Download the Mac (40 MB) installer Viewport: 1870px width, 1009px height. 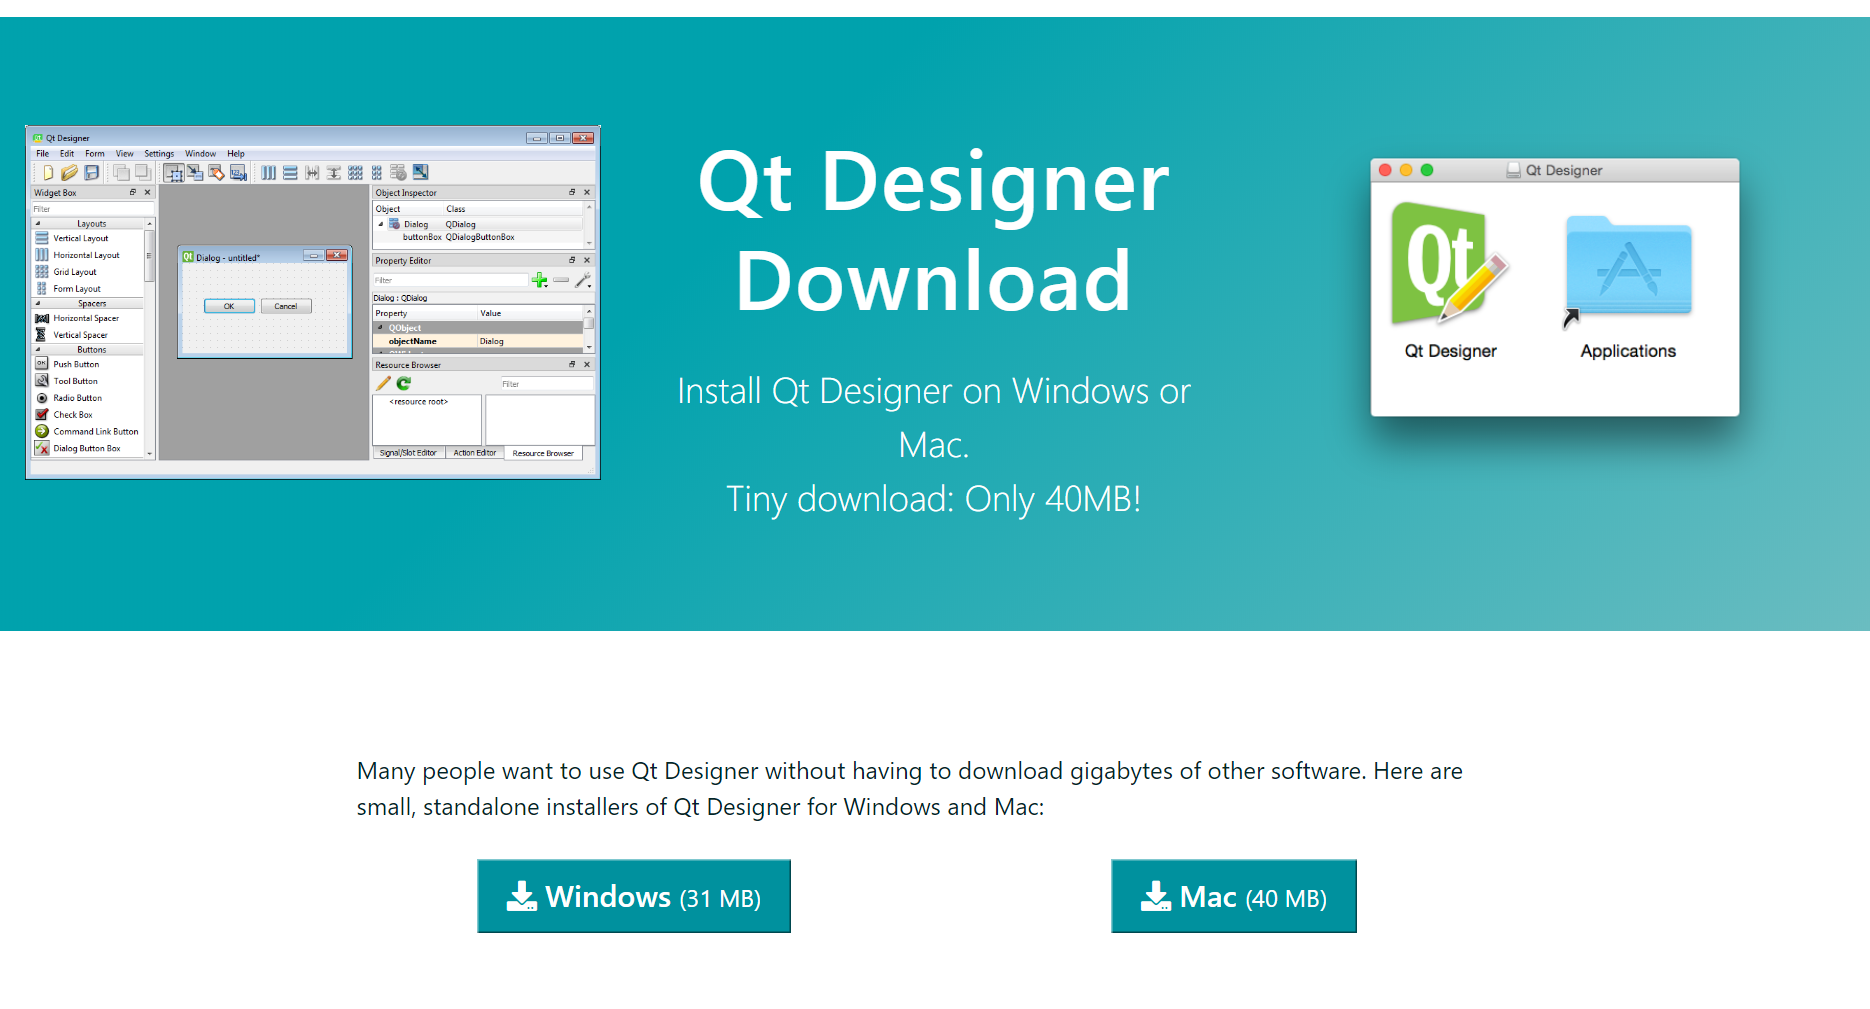tap(1234, 896)
